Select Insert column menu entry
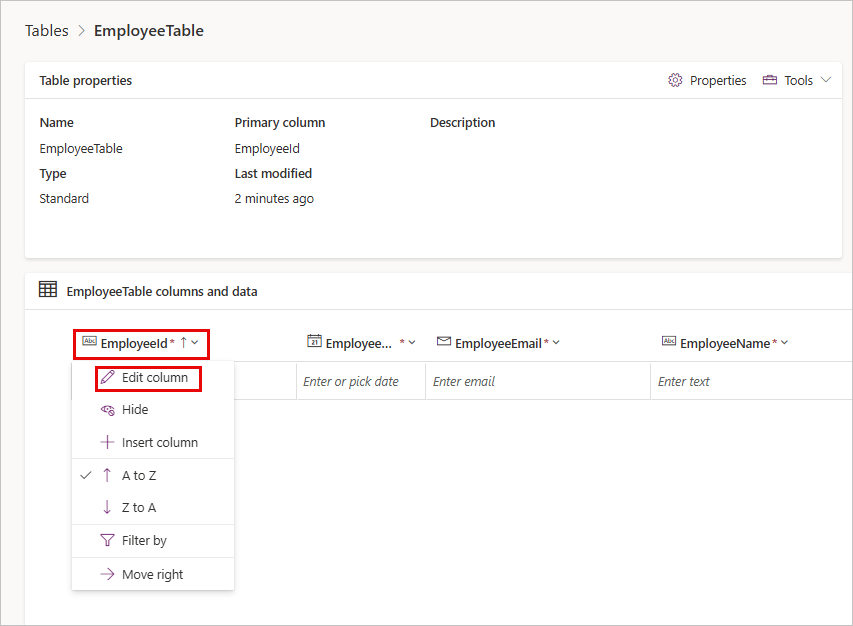Viewport: 853px width, 626px height. (x=153, y=442)
